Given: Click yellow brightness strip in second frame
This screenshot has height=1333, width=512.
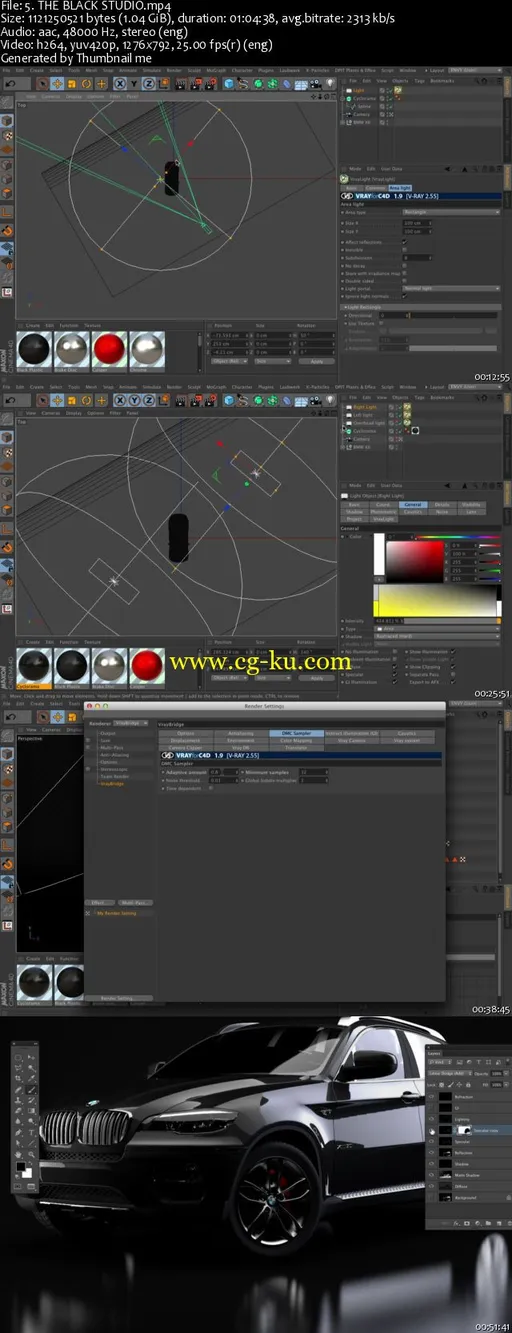Looking at the screenshot, I should coord(437,600).
